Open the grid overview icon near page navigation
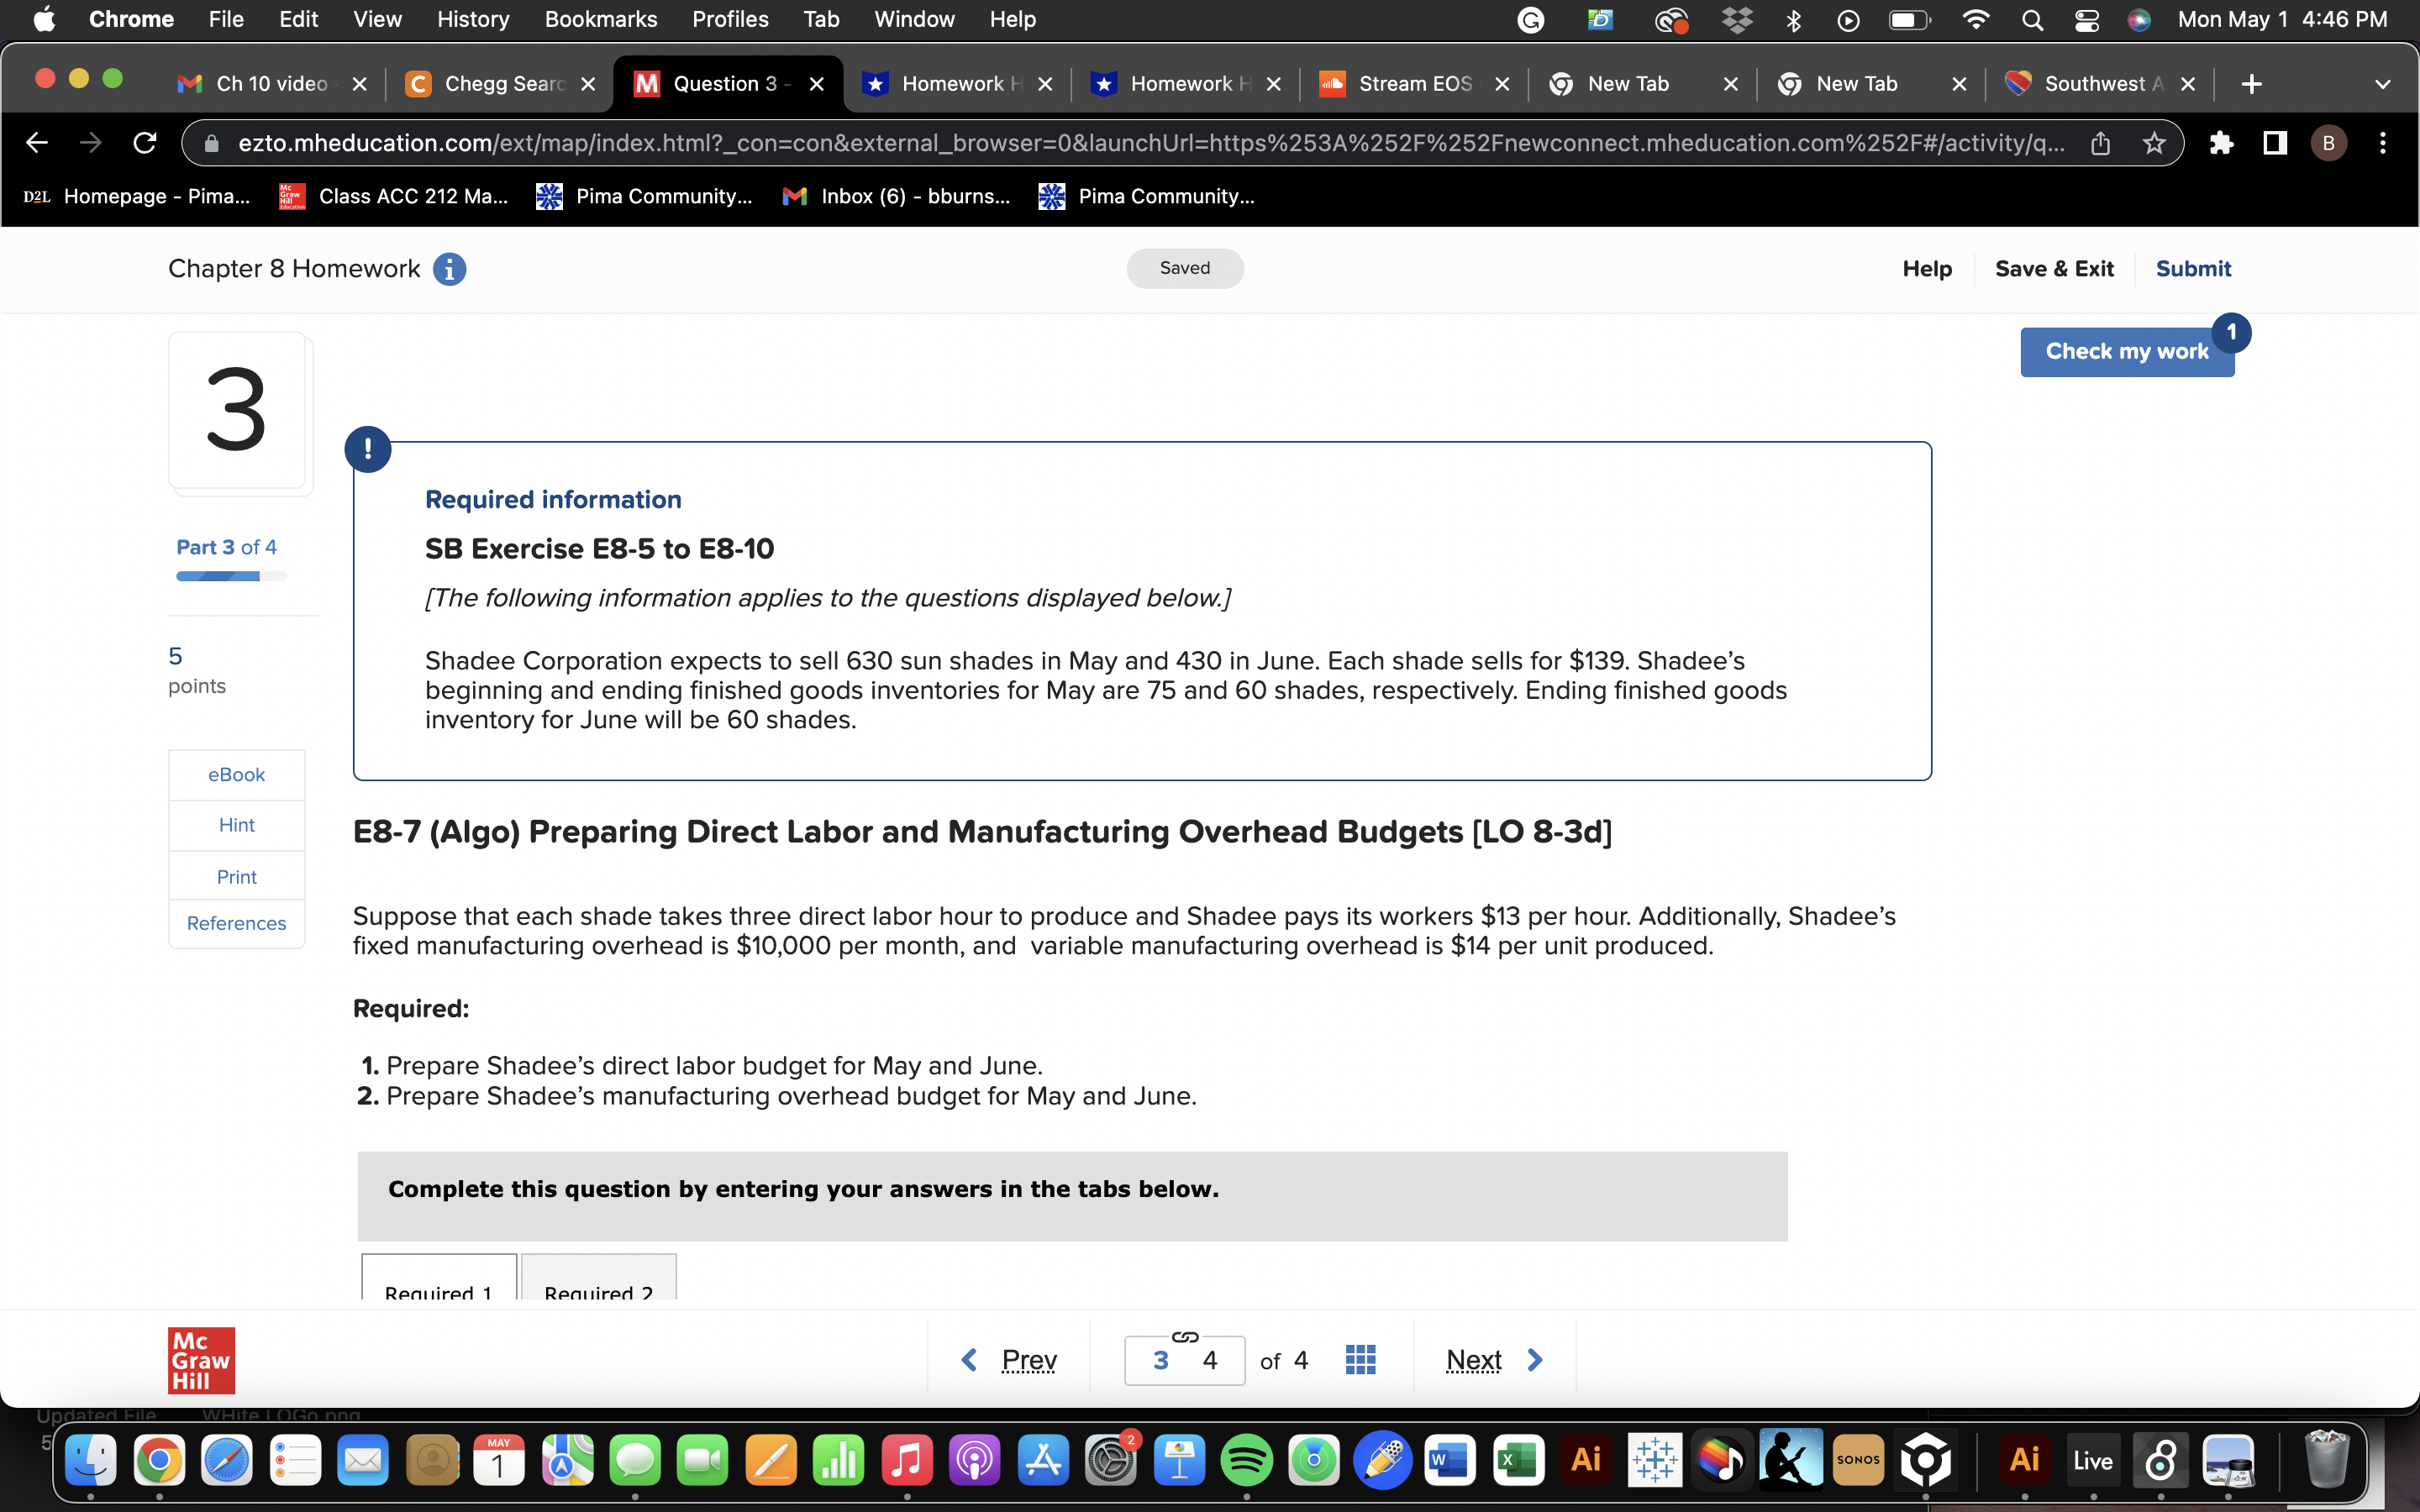 point(1360,1359)
